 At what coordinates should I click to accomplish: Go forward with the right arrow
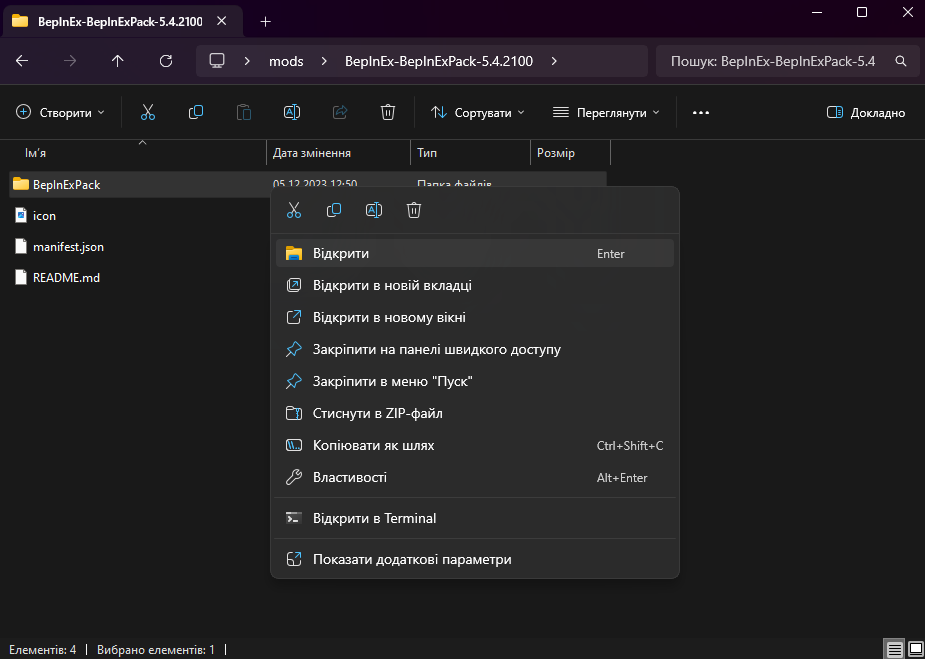70,61
